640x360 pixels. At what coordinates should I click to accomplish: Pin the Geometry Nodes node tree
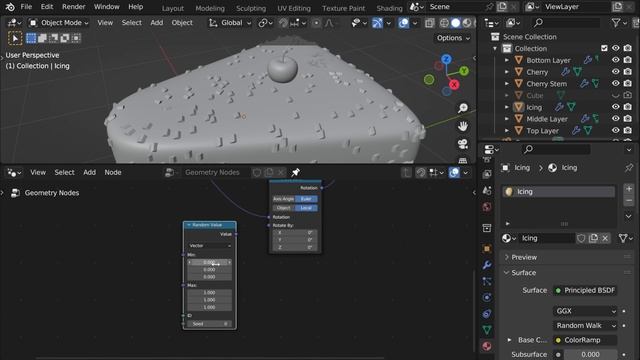(296, 172)
